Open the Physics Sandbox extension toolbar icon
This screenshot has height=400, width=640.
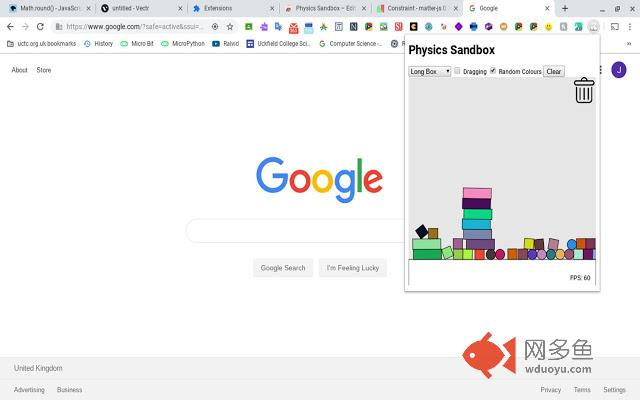click(593, 27)
